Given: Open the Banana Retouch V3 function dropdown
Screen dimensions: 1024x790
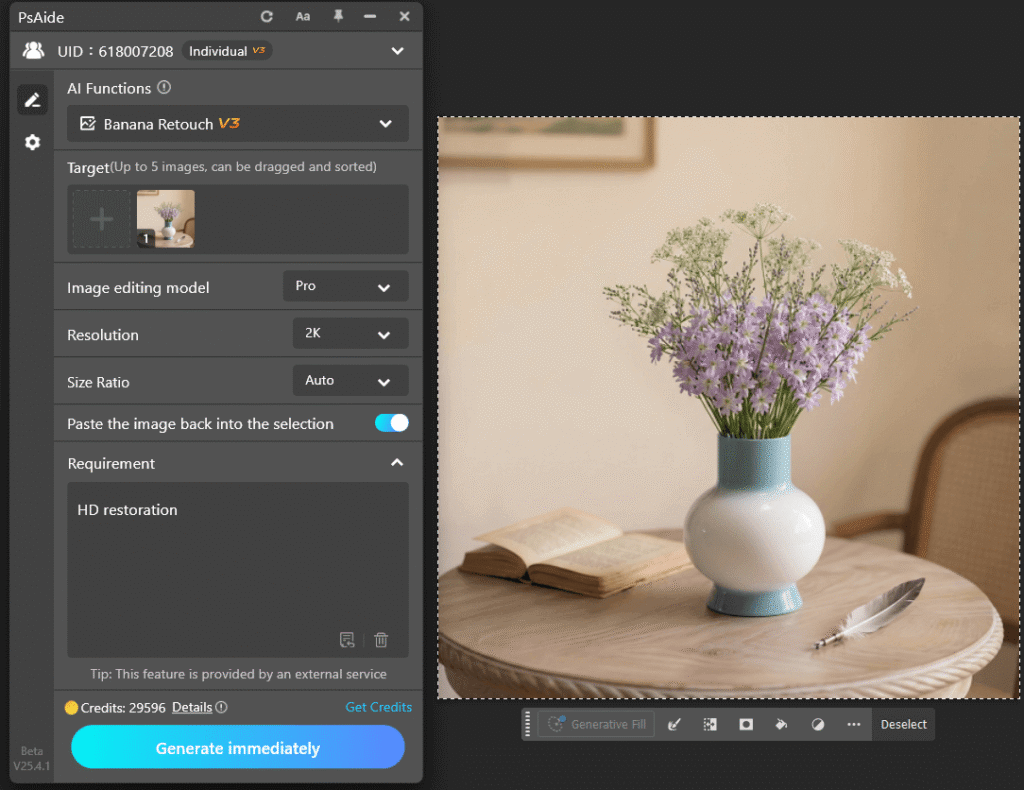Looking at the screenshot, I should pyautogui.click(x=237, y=124).
